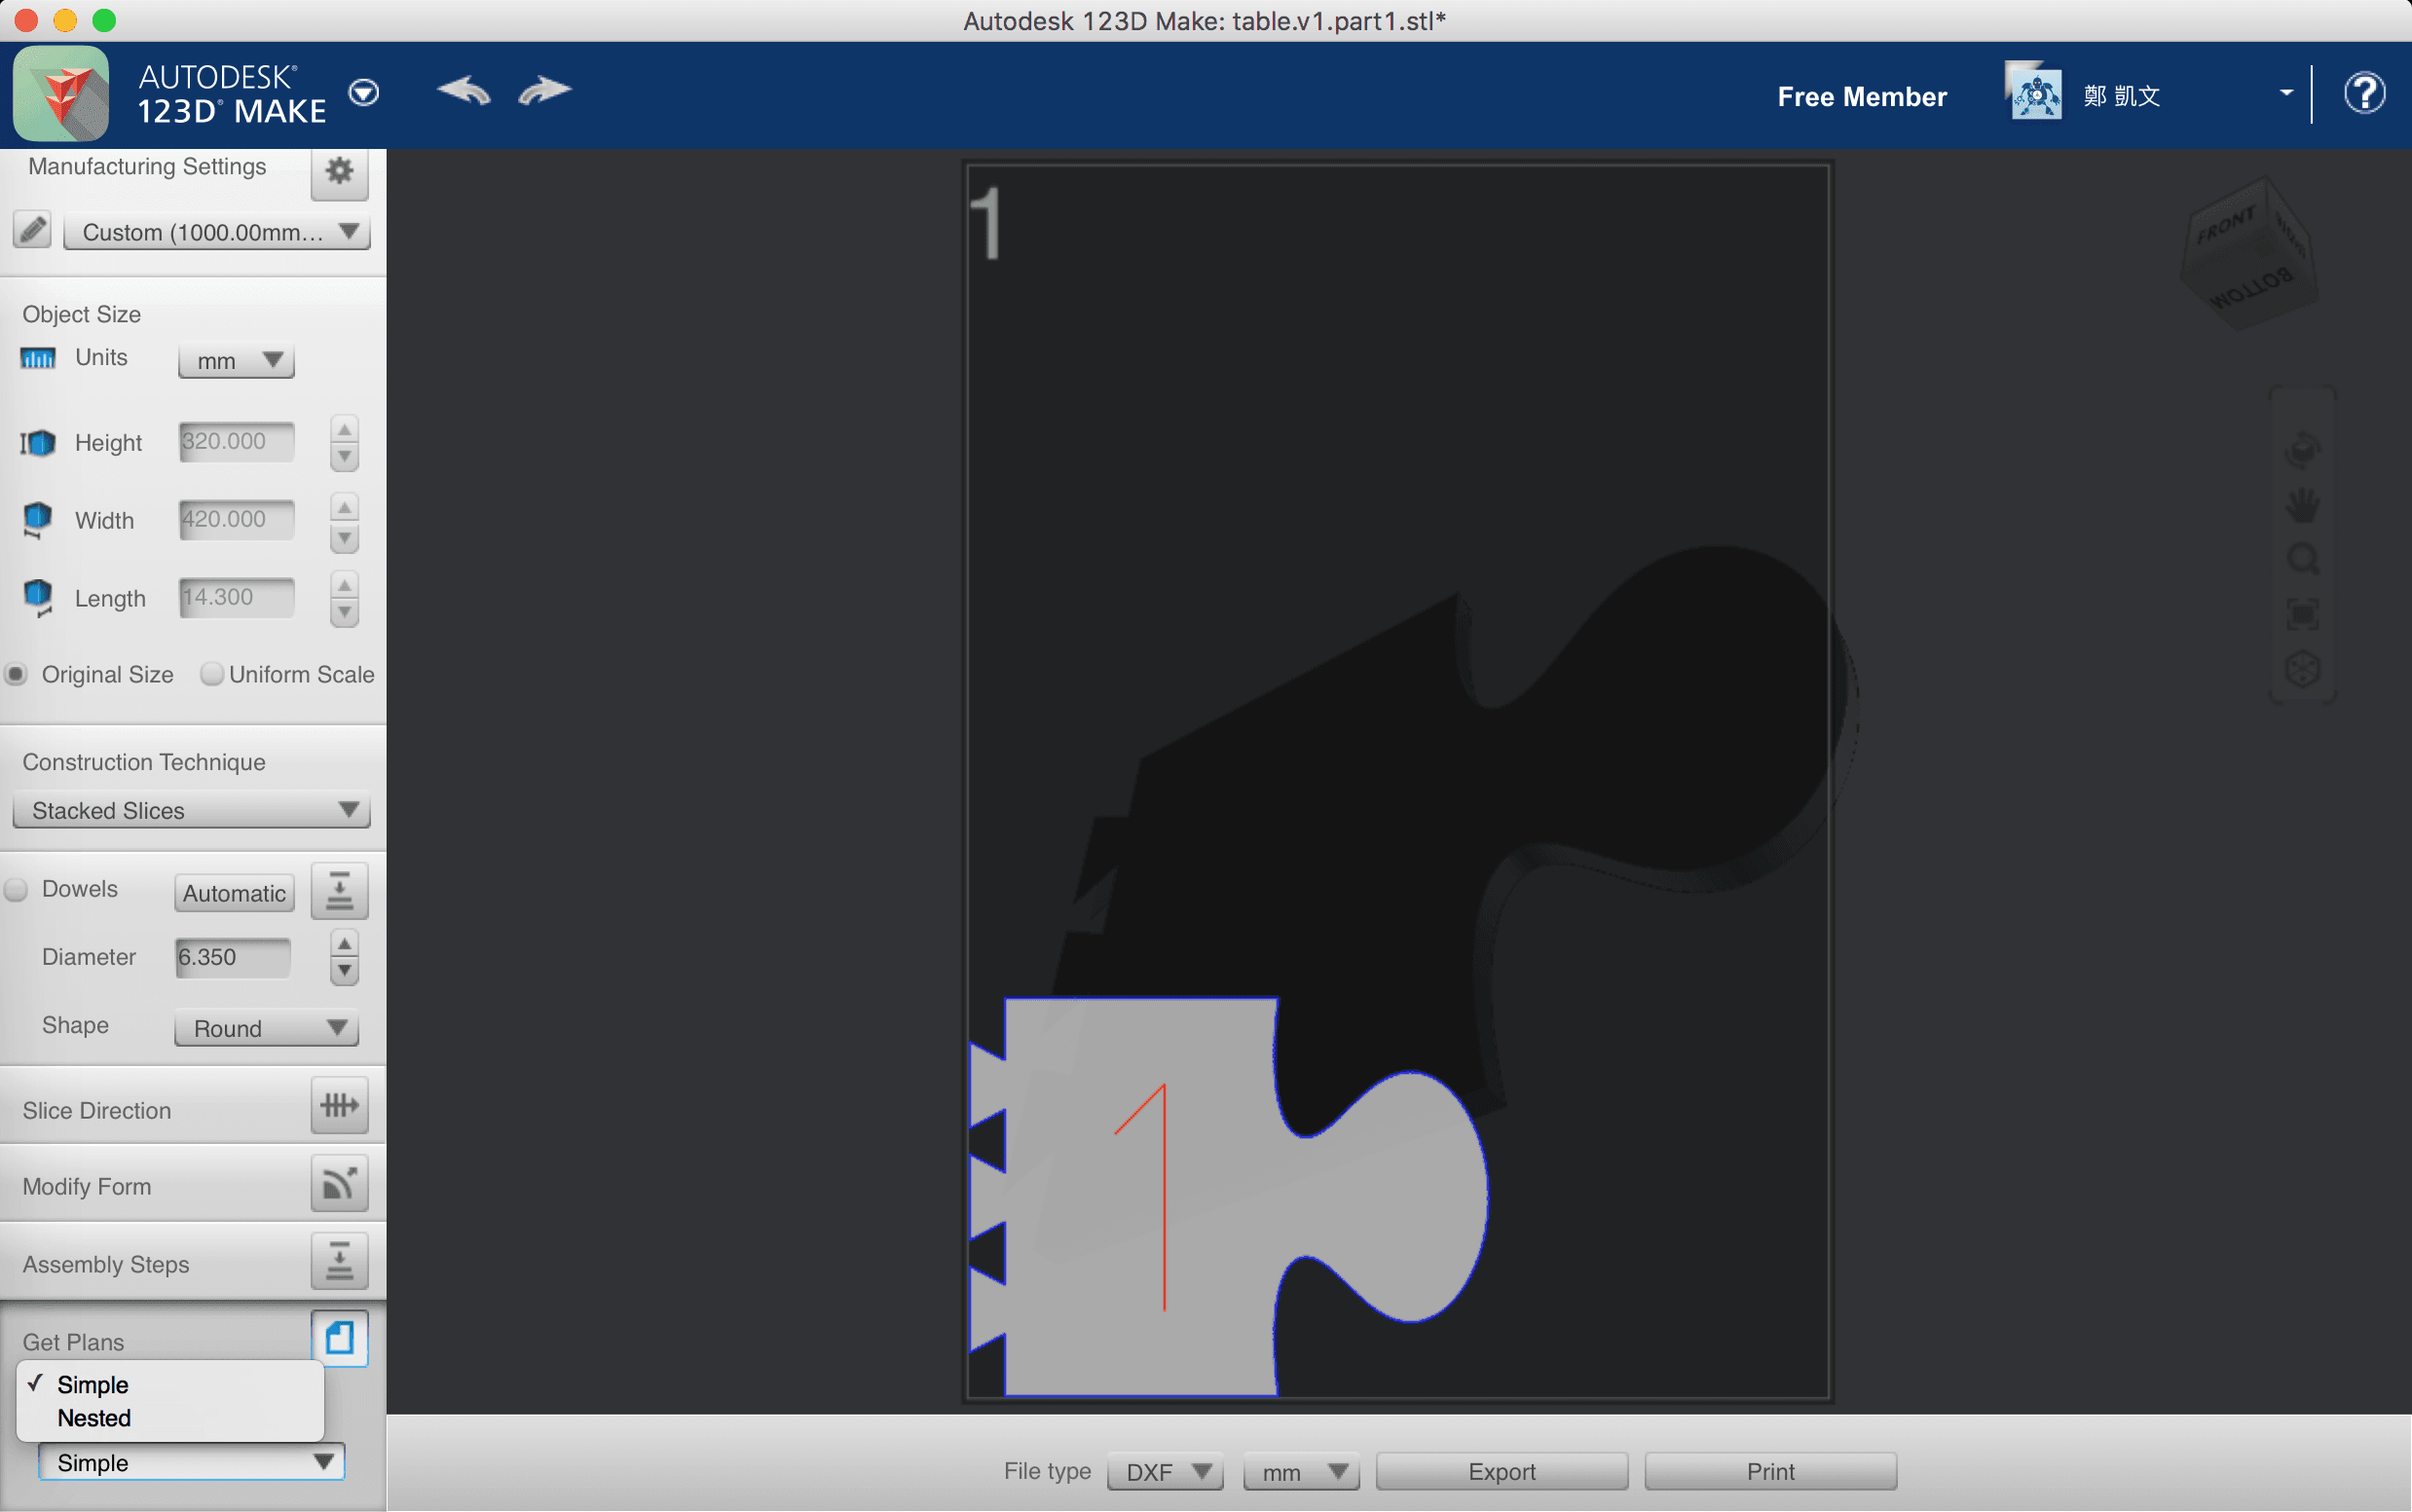The height and width of the screenshot is (1512, 2412).
Task: Click the Automatic dowels button
Action: pos(234,893)
